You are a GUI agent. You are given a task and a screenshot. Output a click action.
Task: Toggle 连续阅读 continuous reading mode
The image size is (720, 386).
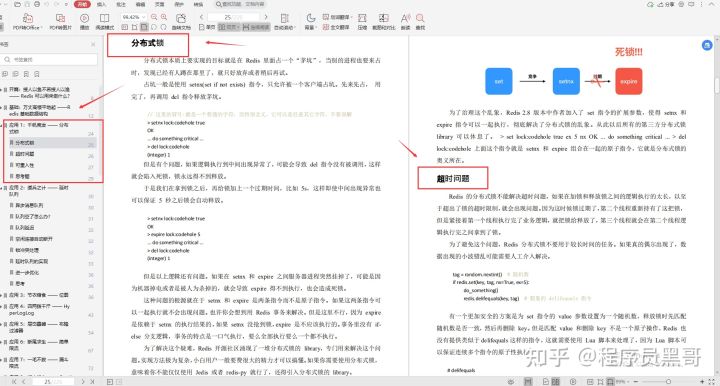[256, 28]
